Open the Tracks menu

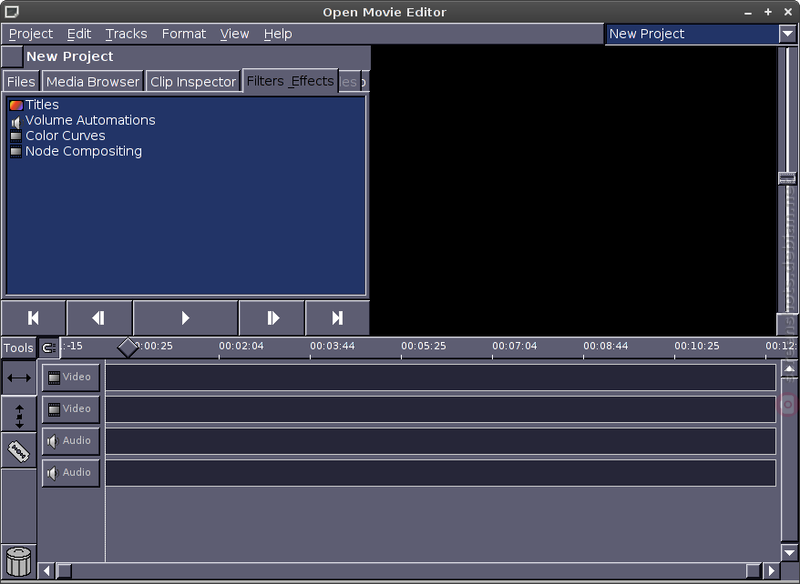coord(126,34)
